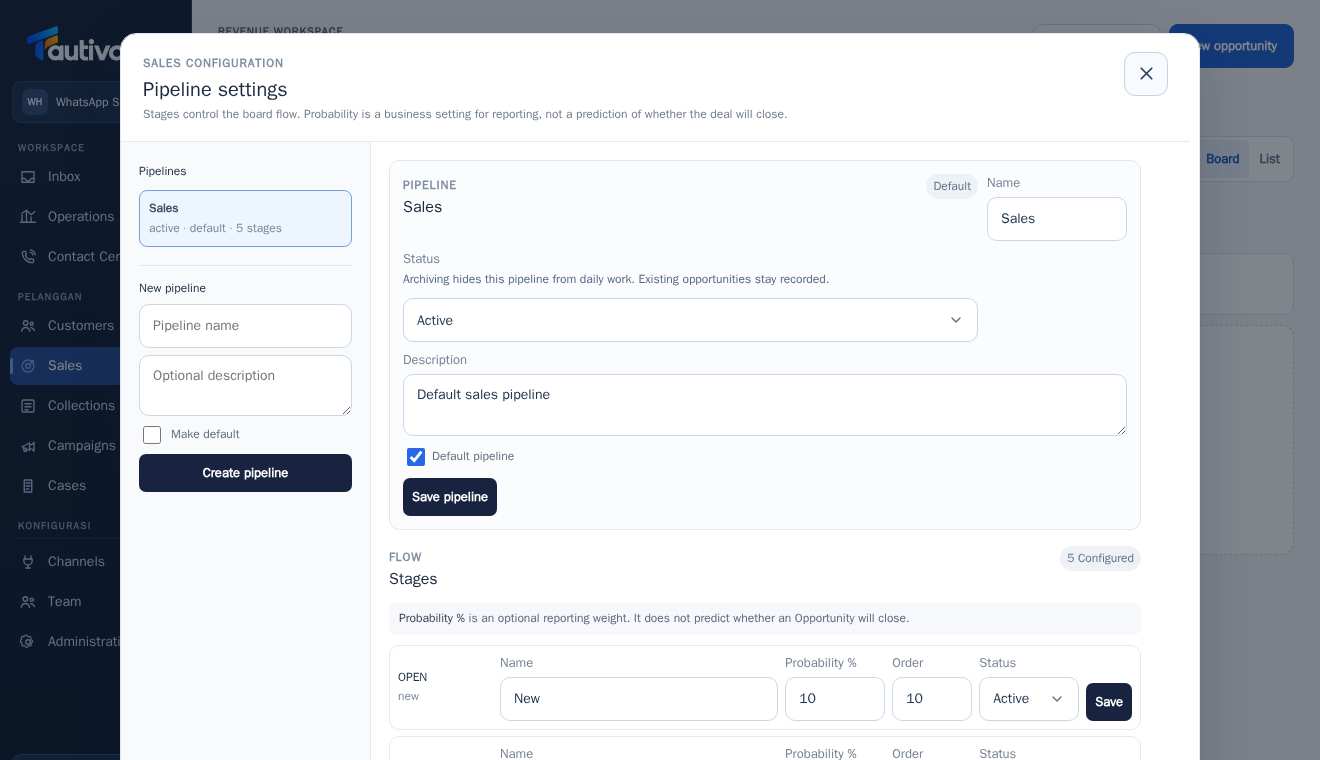
Task: Click the Campaigns megaphone icon
Action: (28, 446)
